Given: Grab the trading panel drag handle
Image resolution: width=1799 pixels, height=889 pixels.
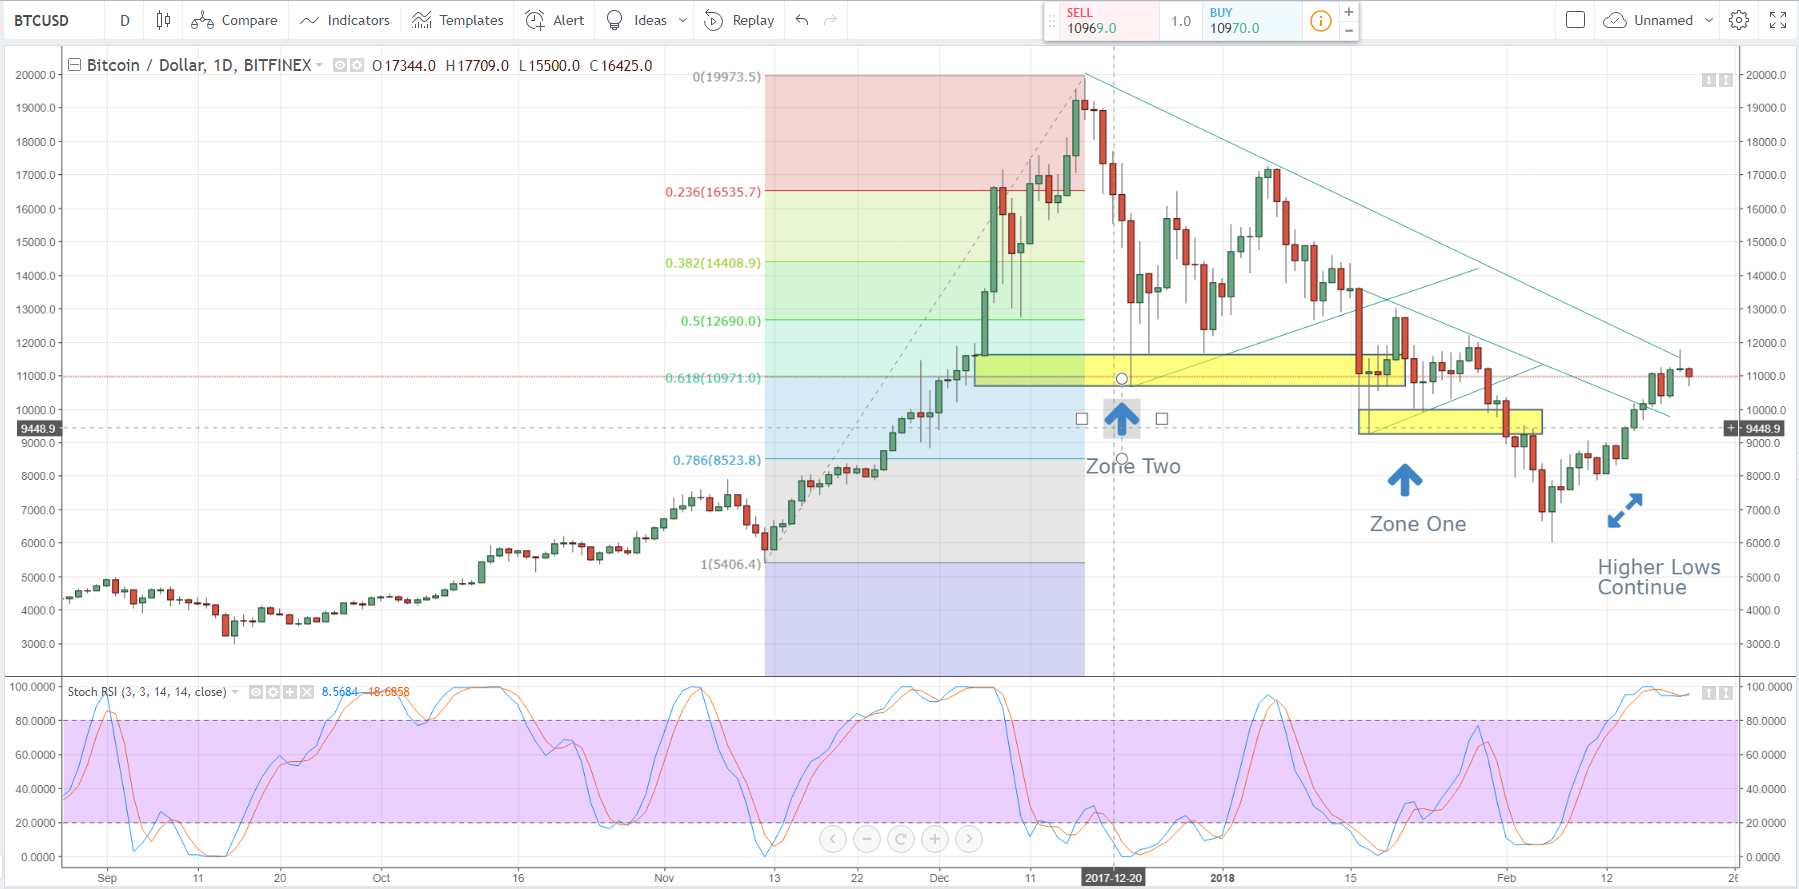Looking at the screenshot, I should coord(1052,21).
